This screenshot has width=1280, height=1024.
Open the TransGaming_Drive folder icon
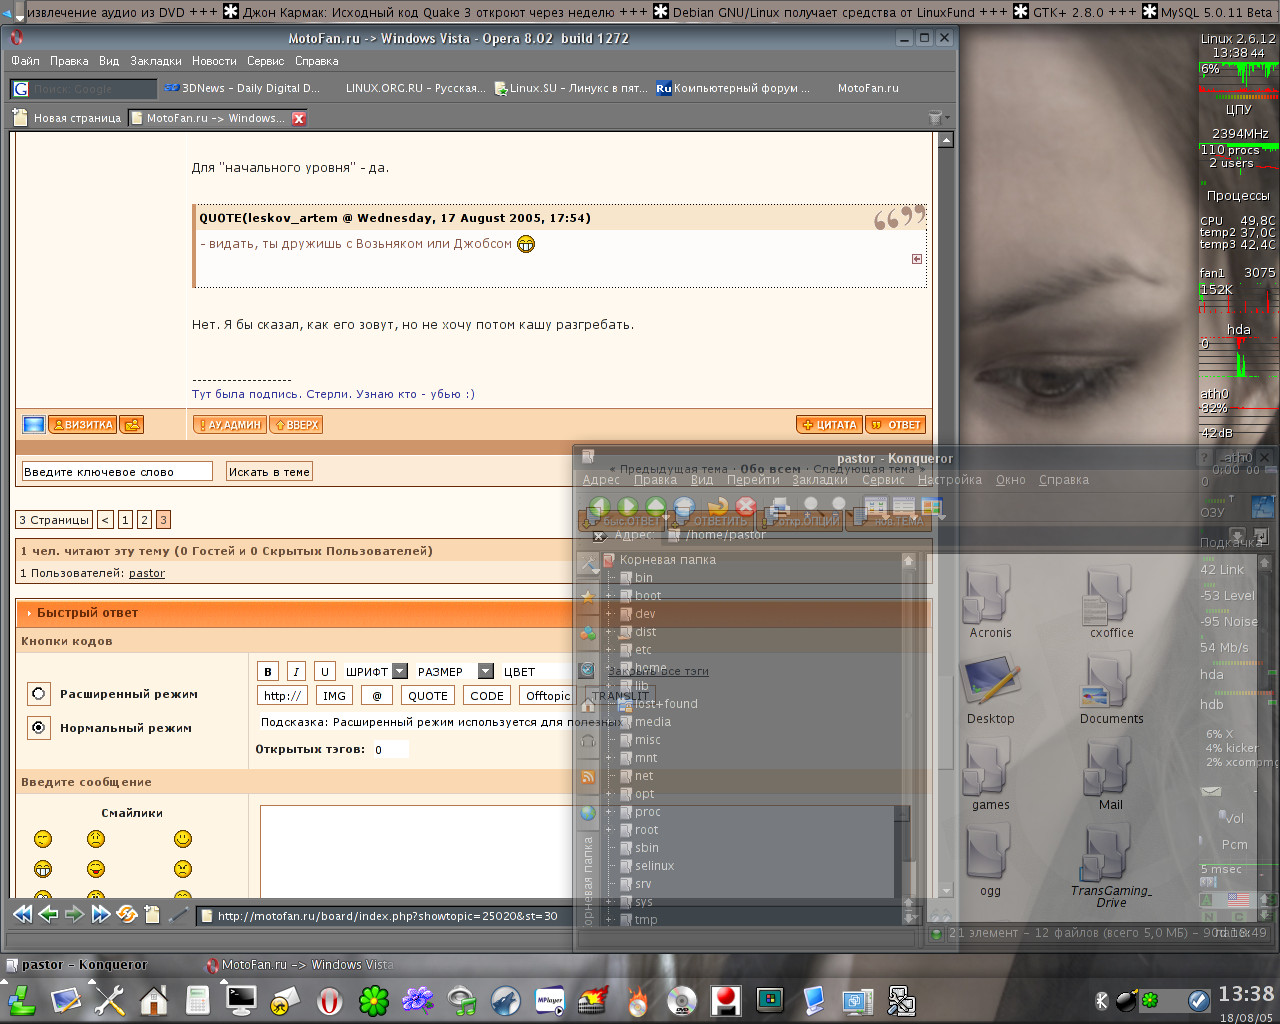click(1110, 865)
